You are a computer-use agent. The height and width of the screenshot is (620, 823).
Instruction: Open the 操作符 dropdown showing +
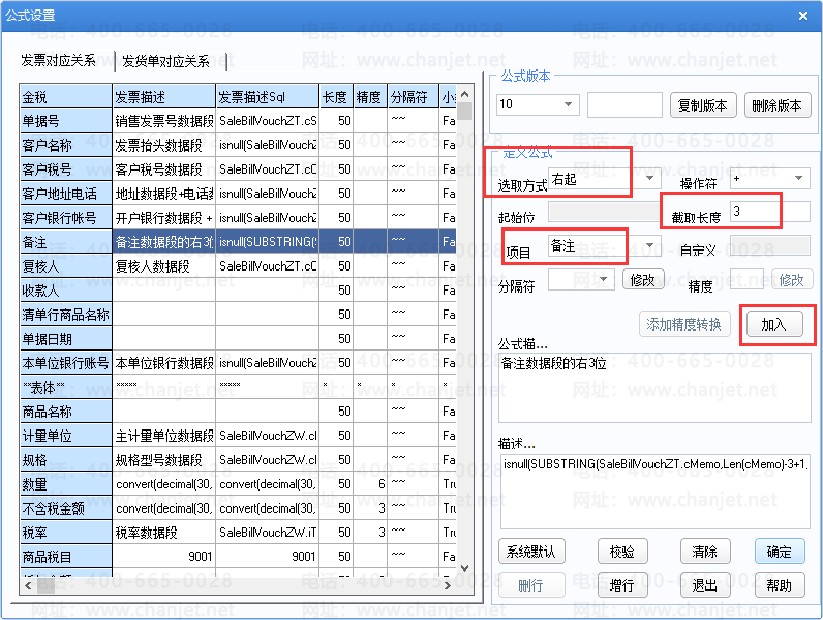pos(769,178)
